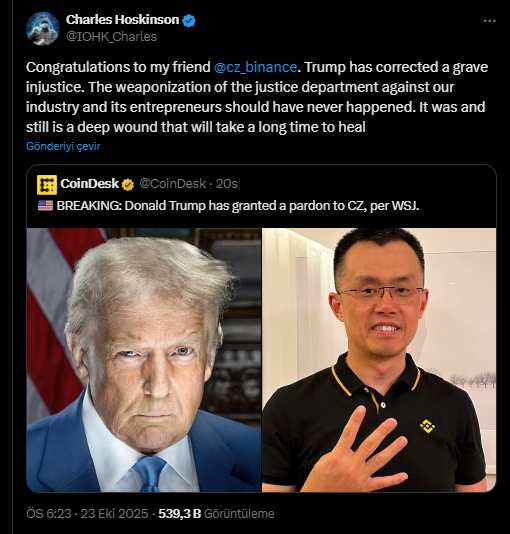Click the @CoinDesk handle in quoted post
The width and height of the screenshot is (510, 534).
coord(173,184)
